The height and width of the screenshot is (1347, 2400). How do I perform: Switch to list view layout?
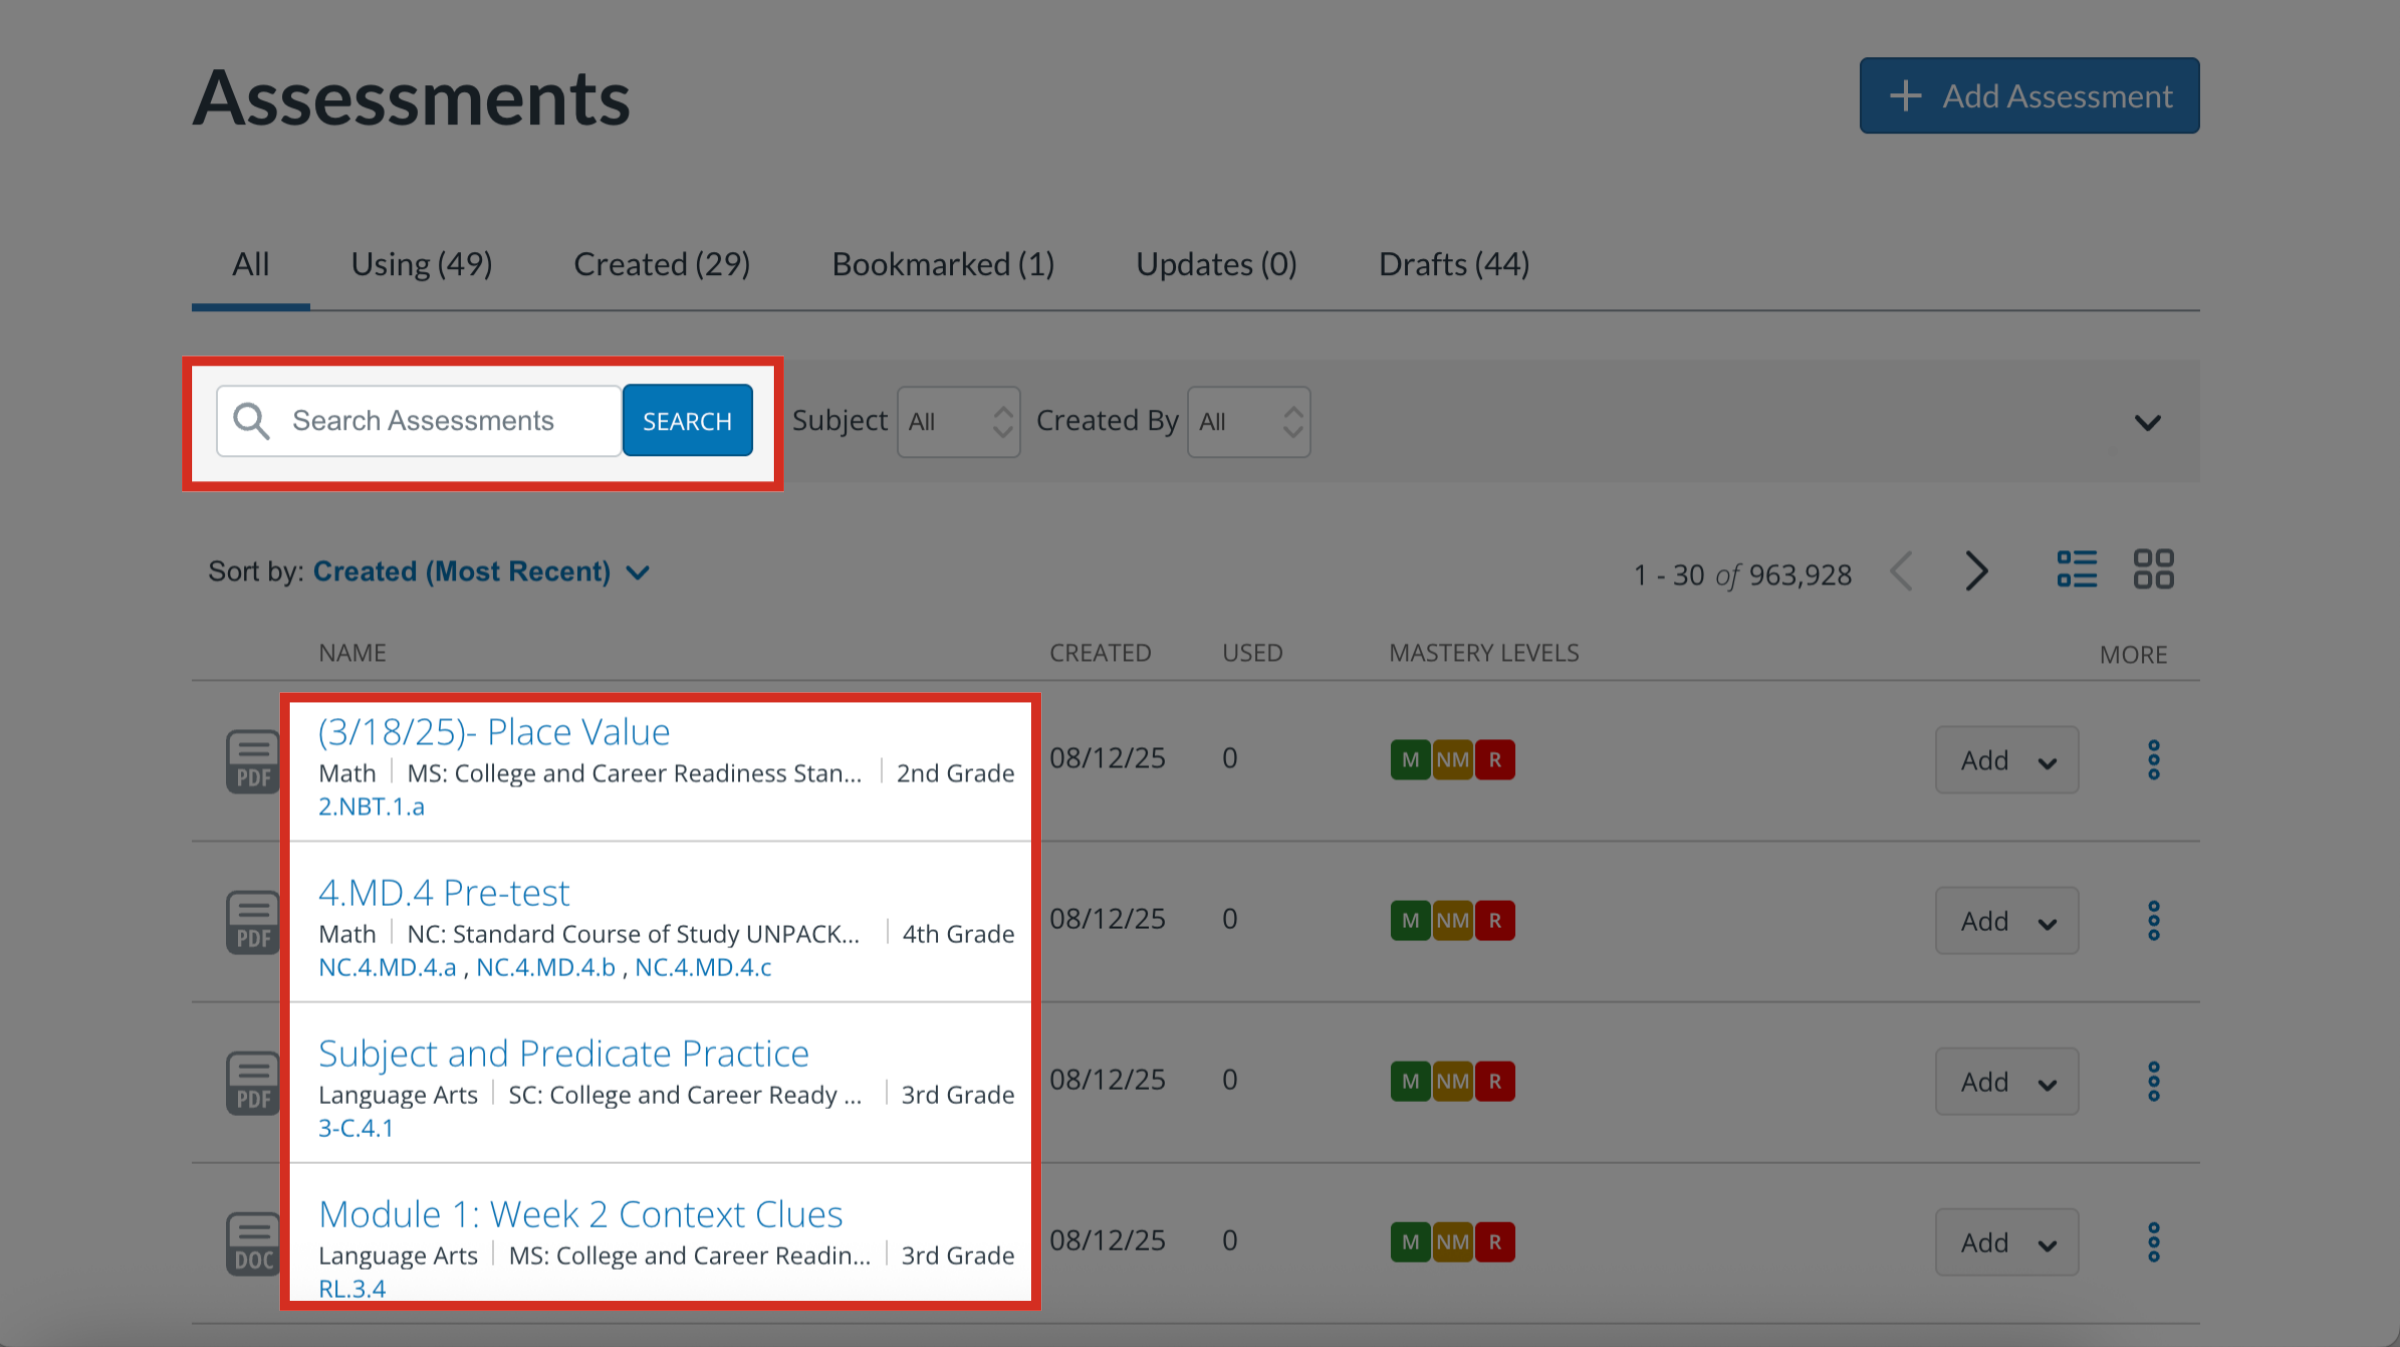point(2076,568)
